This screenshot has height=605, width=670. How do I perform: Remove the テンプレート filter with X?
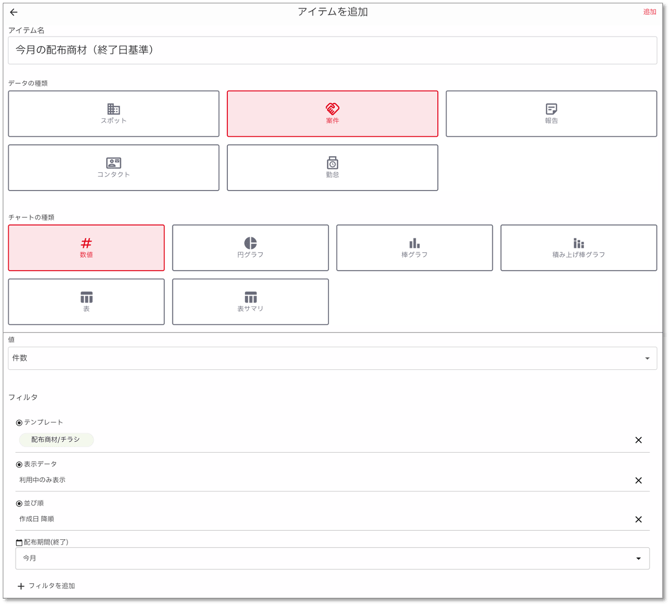pos(638,440)
